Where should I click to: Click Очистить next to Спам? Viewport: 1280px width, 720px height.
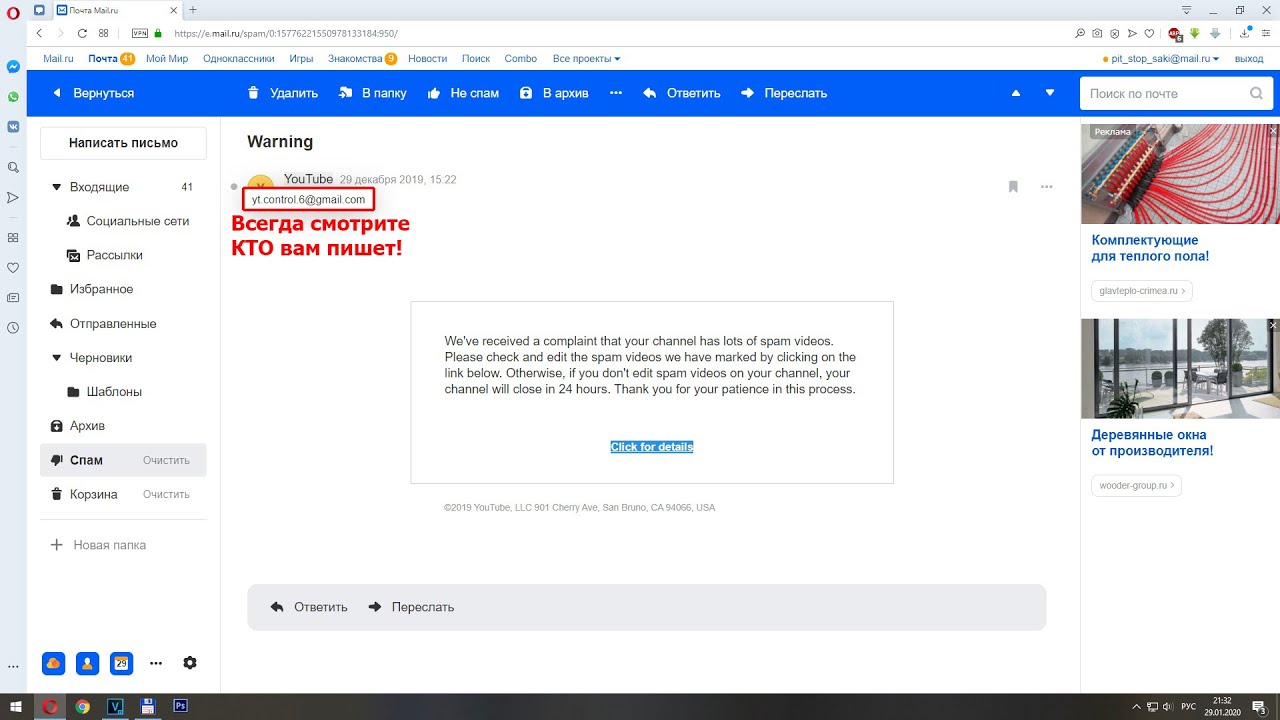pos(166,461)
